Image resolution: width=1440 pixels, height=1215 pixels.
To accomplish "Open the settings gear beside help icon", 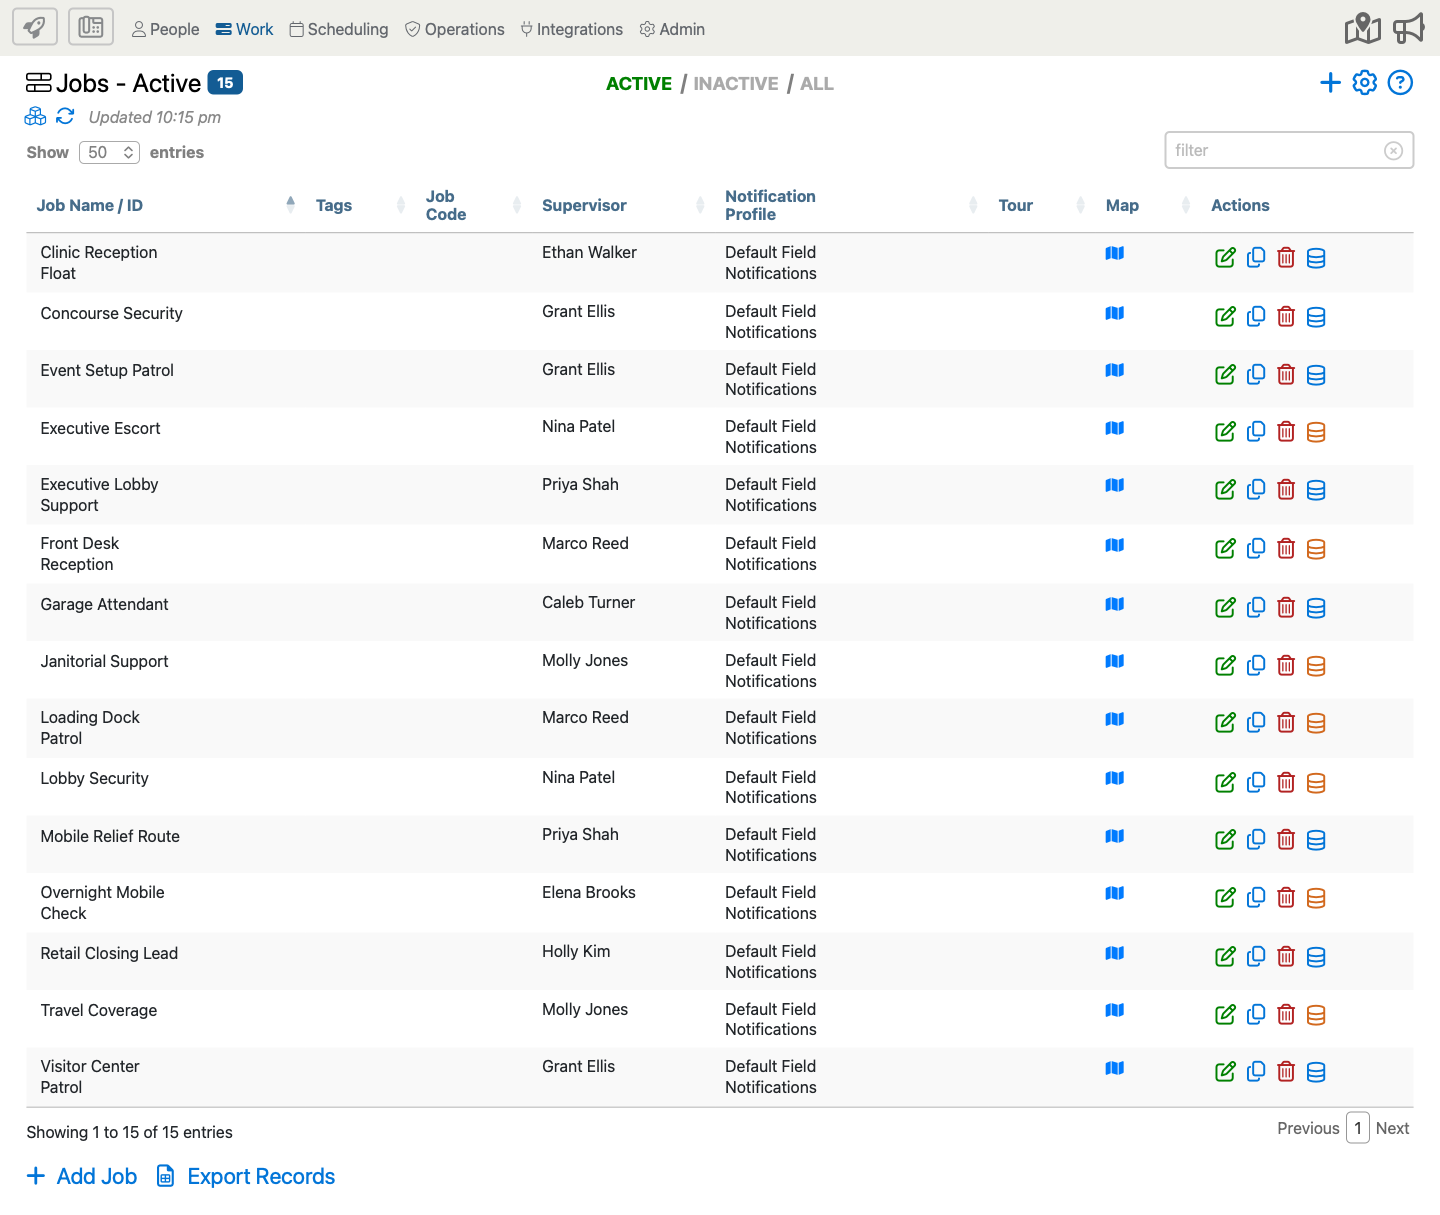I will [1365, 83].
